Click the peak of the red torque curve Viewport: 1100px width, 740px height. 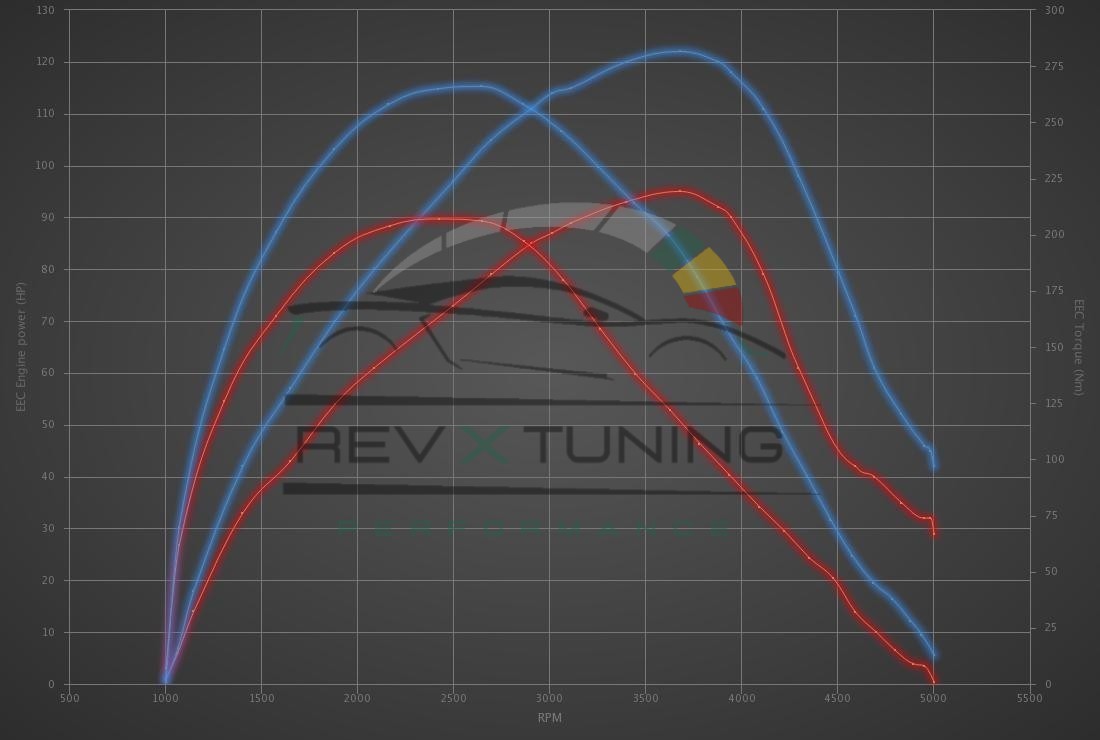(440, 218)
